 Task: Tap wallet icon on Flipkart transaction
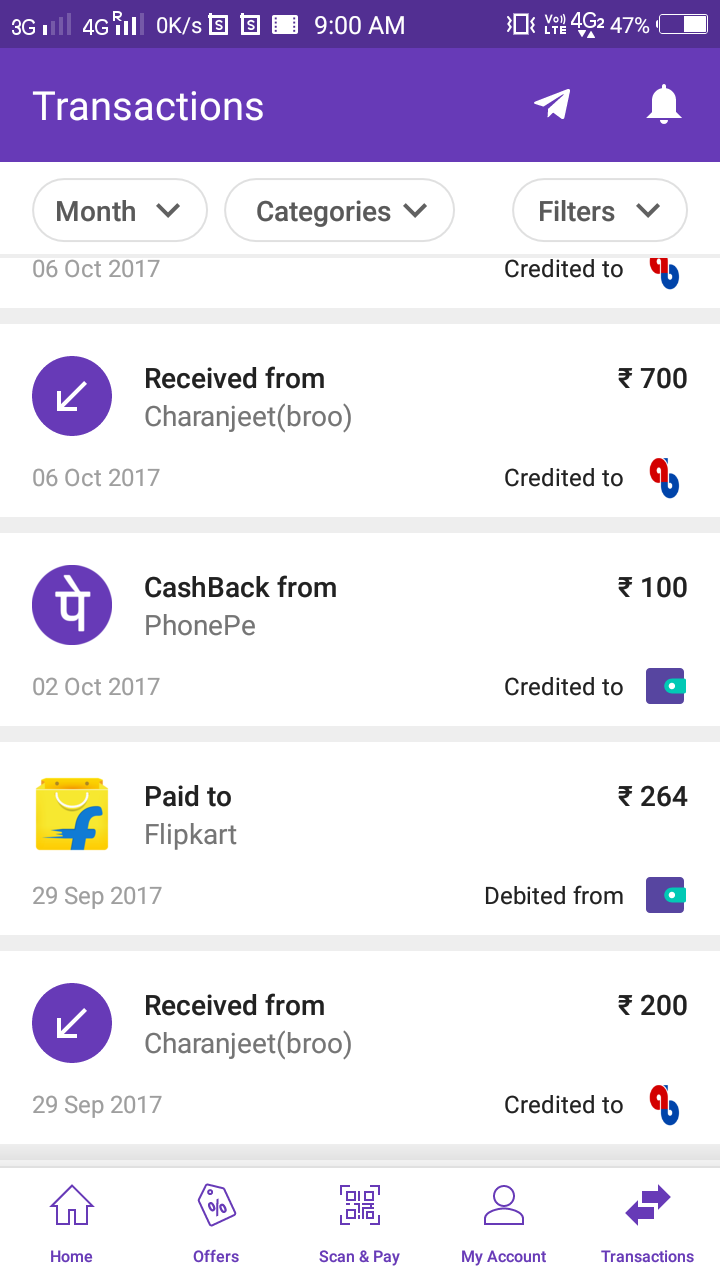665,895
